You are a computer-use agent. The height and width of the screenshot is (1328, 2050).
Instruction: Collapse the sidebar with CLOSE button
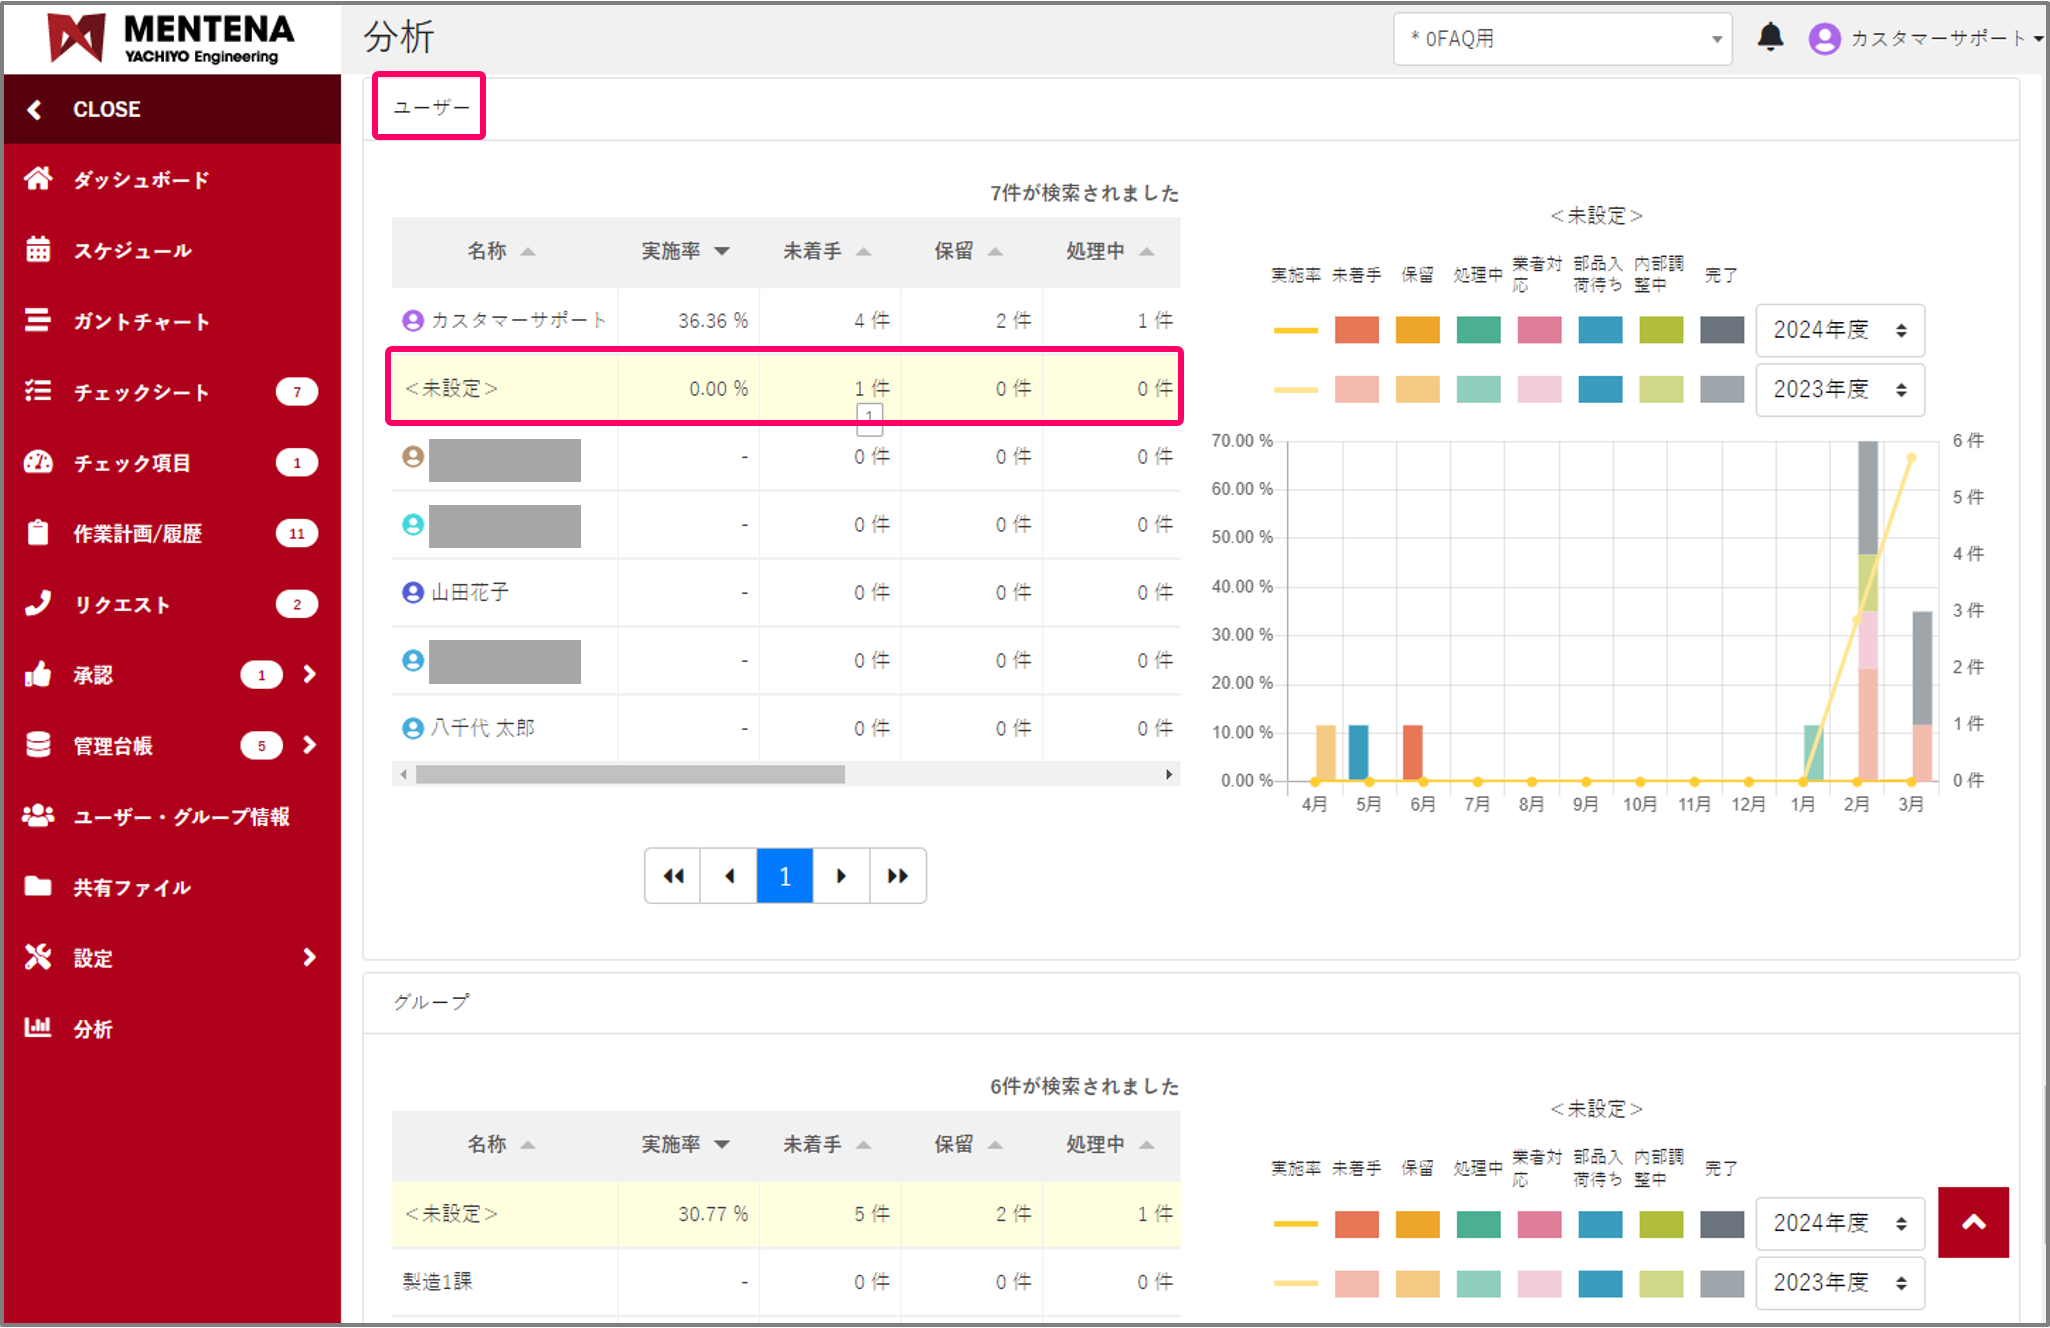click(x=105, y=109)
